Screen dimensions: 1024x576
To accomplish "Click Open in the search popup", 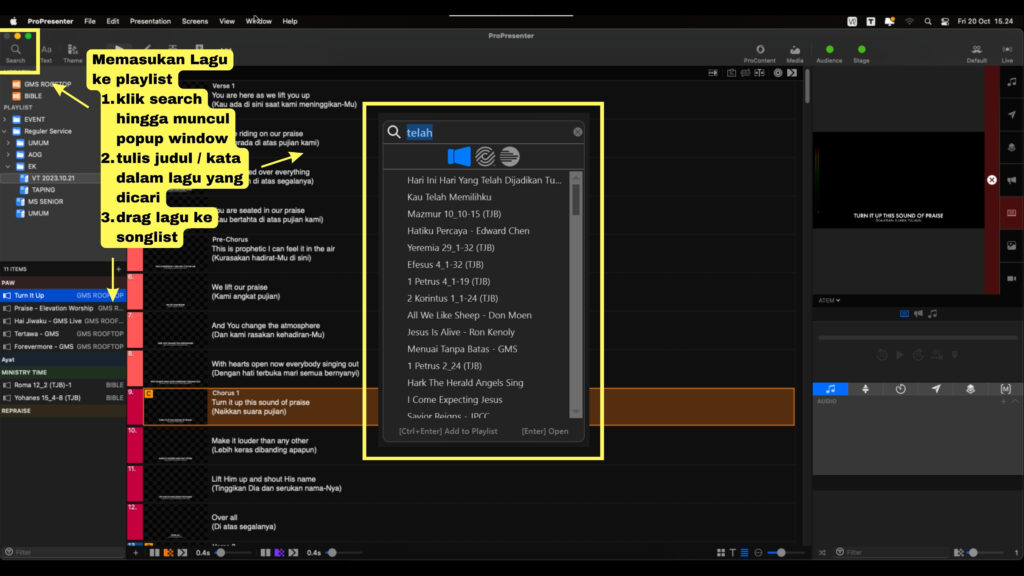I will (x=545, y=431).
